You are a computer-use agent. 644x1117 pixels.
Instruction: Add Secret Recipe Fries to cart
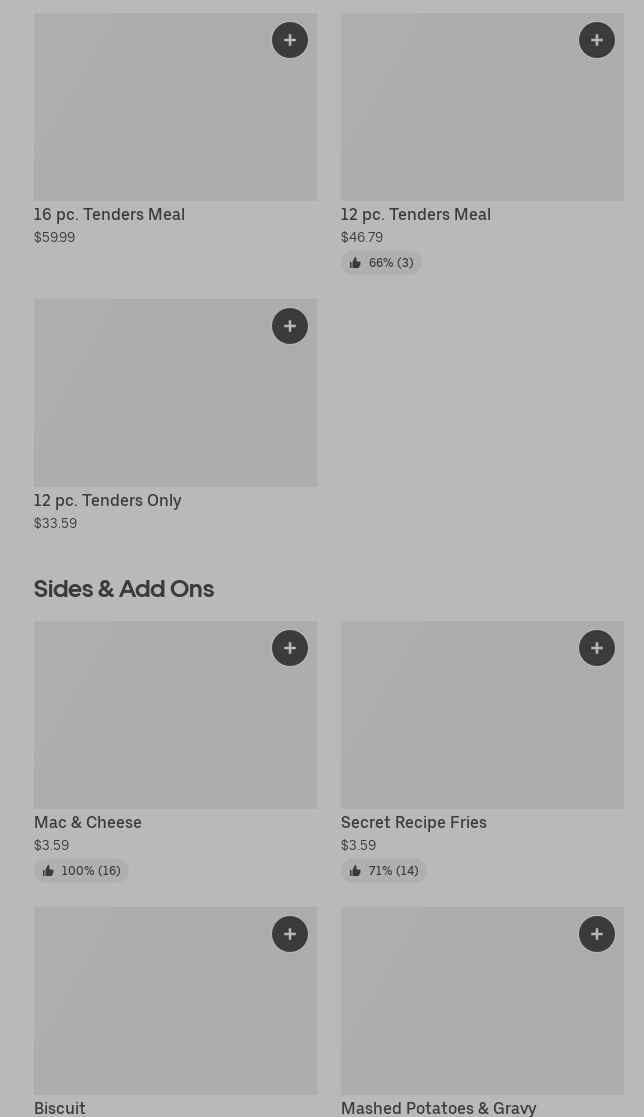(x=597, y=648)
